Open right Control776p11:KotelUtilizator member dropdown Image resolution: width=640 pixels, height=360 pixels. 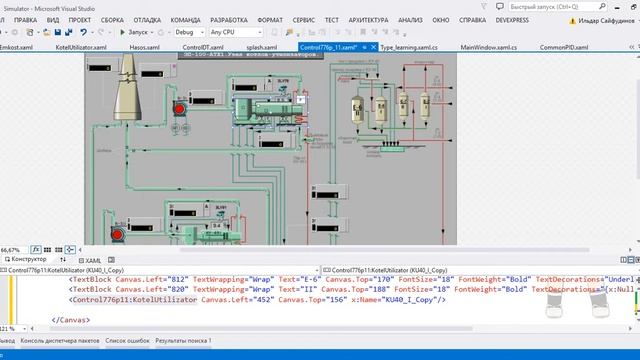480,270
